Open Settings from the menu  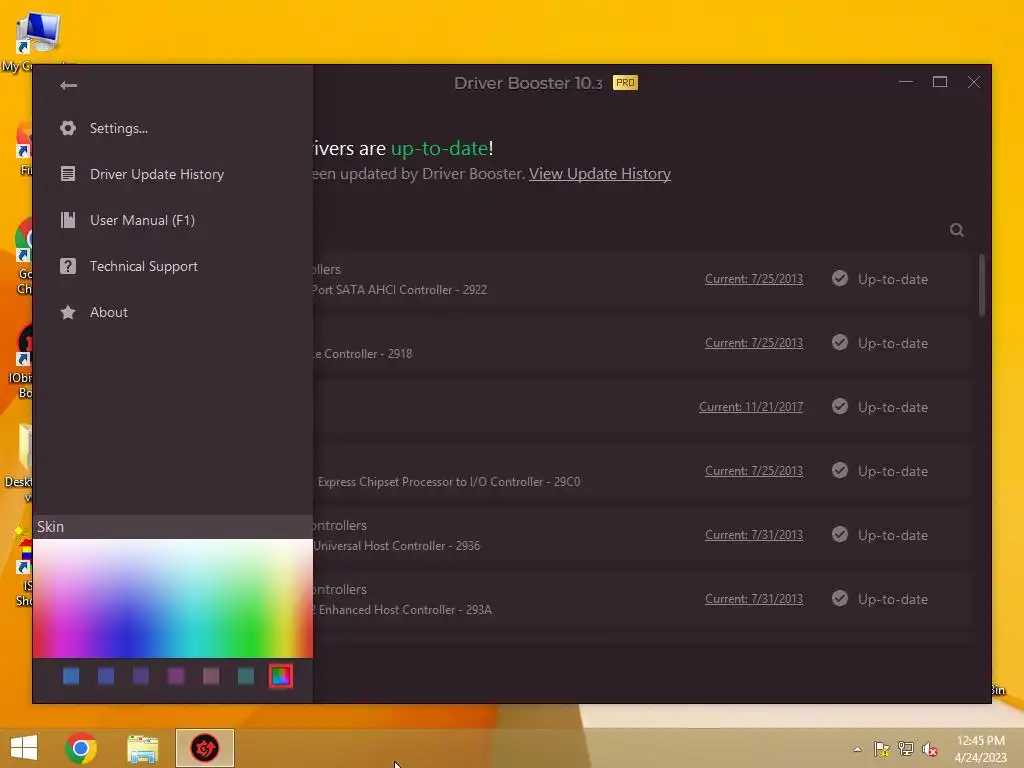(x=119, y=128)
